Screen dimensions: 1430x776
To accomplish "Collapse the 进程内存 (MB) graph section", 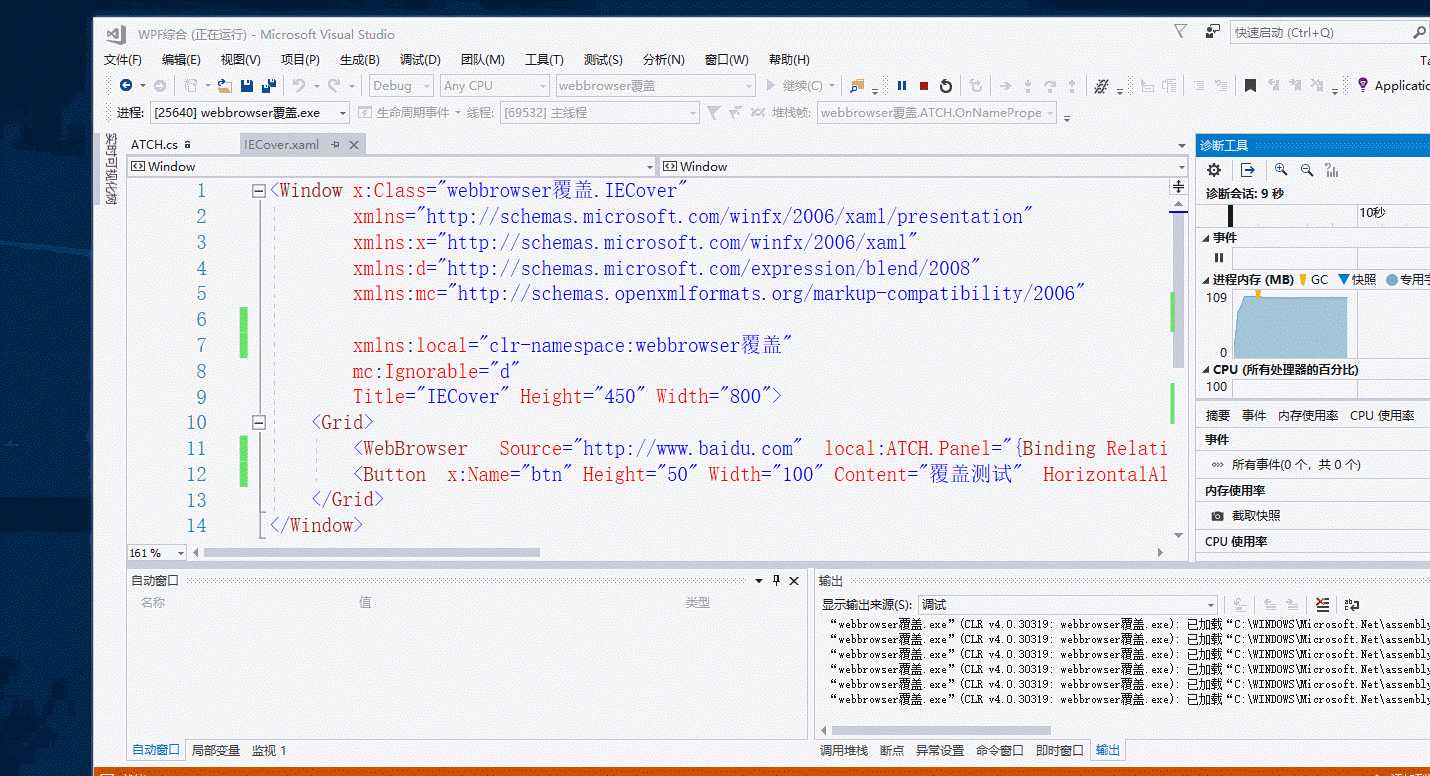I will pos(1206,280).
